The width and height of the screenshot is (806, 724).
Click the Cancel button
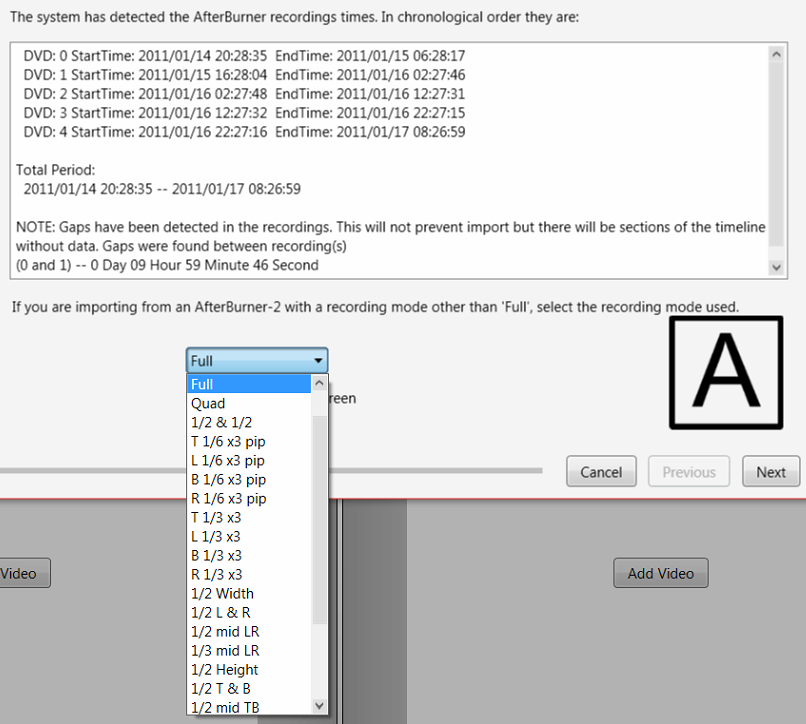(x=601, y=472)
